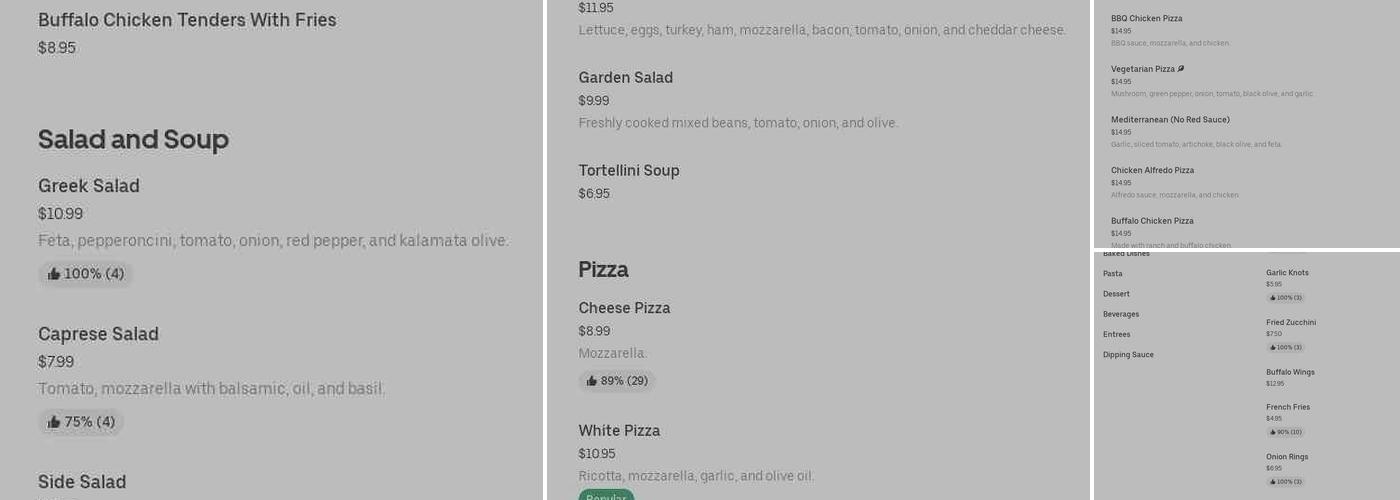
Task: Select the Pasta category in the menu sidebar
Action: pyautogui.click(x=1113, y=274)
